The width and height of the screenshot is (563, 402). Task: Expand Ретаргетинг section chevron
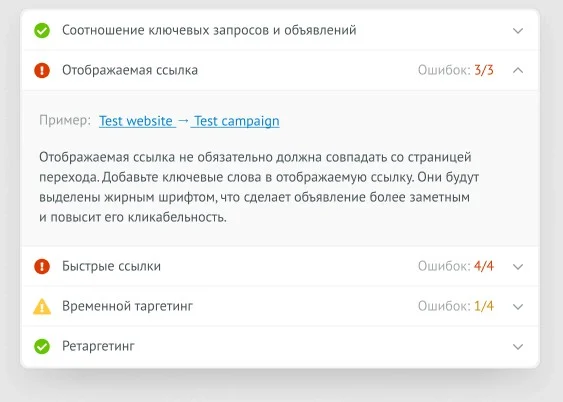pyautogui.click(x=518, y=347)
